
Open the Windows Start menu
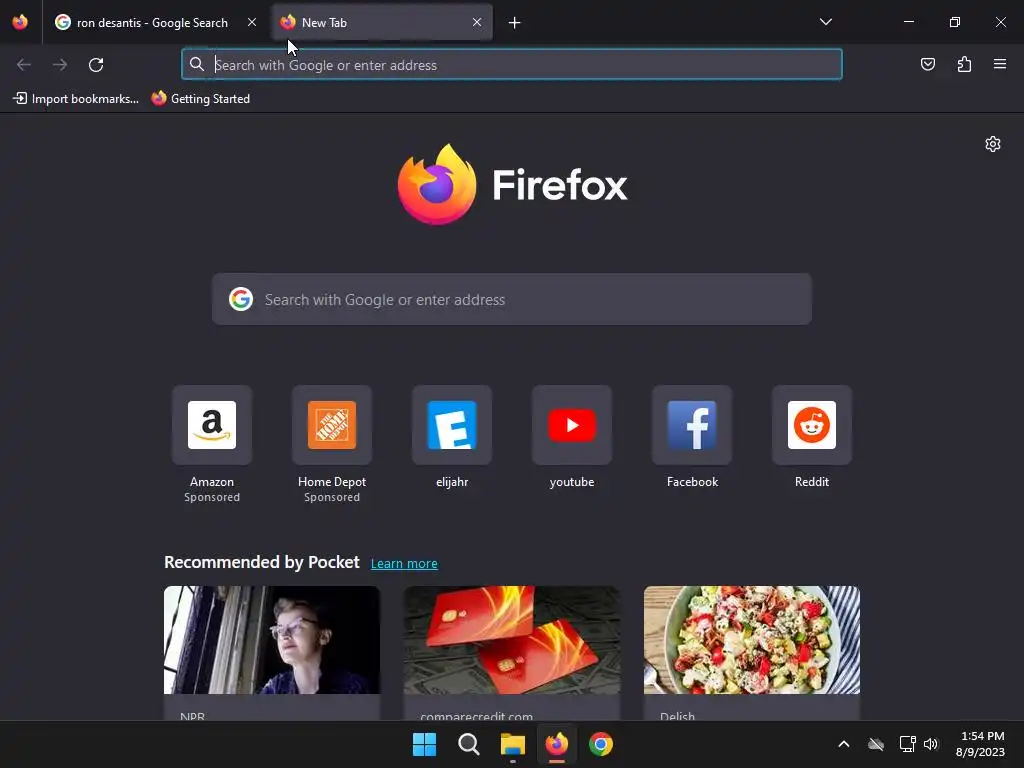pos(424,744)
